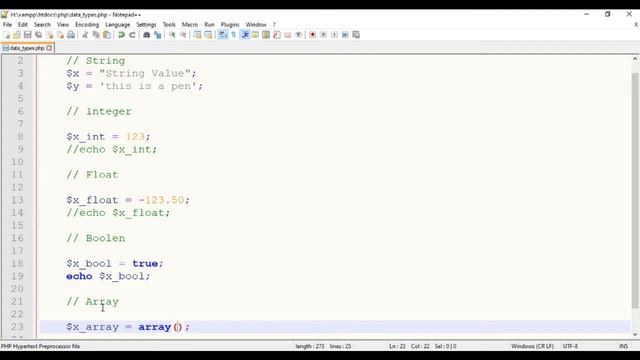Close document X at menu bar right

636,24
